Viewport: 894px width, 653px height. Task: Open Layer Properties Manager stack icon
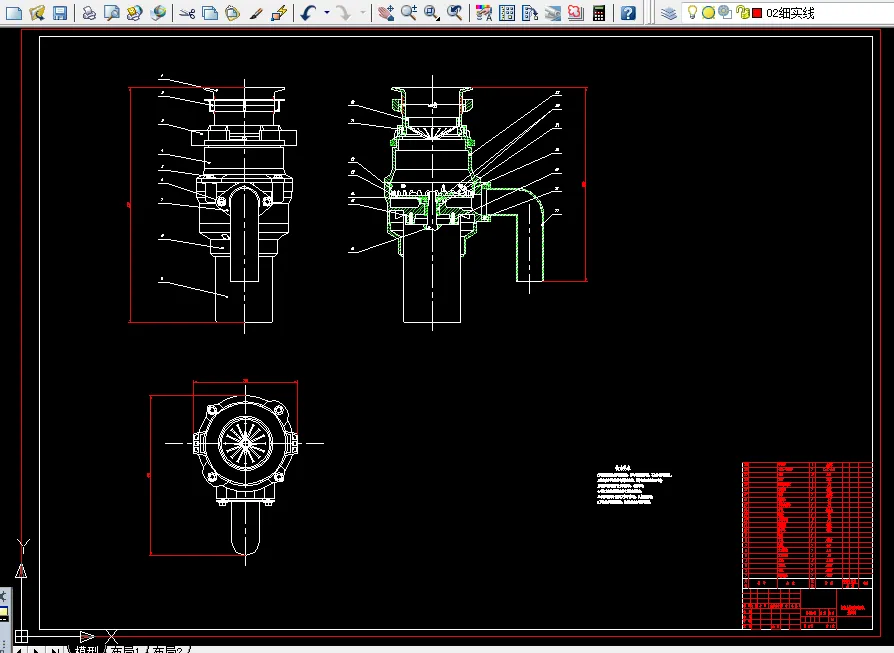[x=668, y=13]
